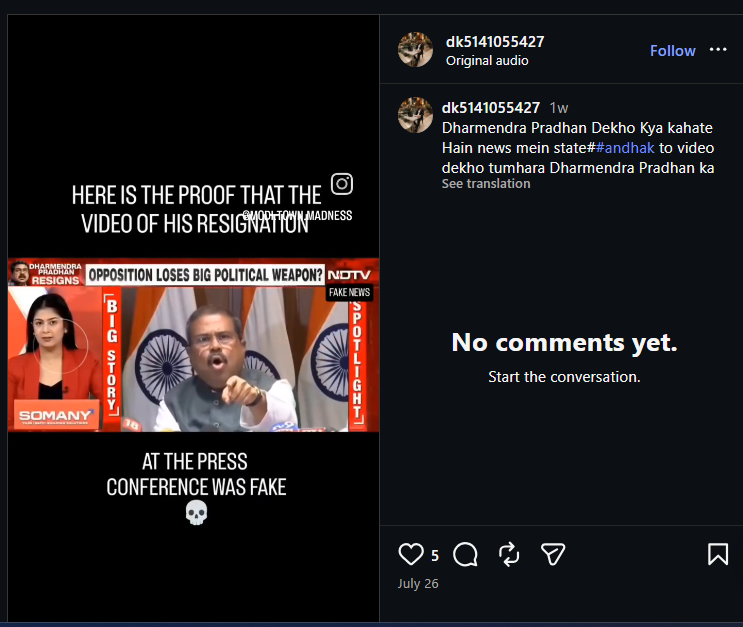Open Original audio link

point(487,61)
